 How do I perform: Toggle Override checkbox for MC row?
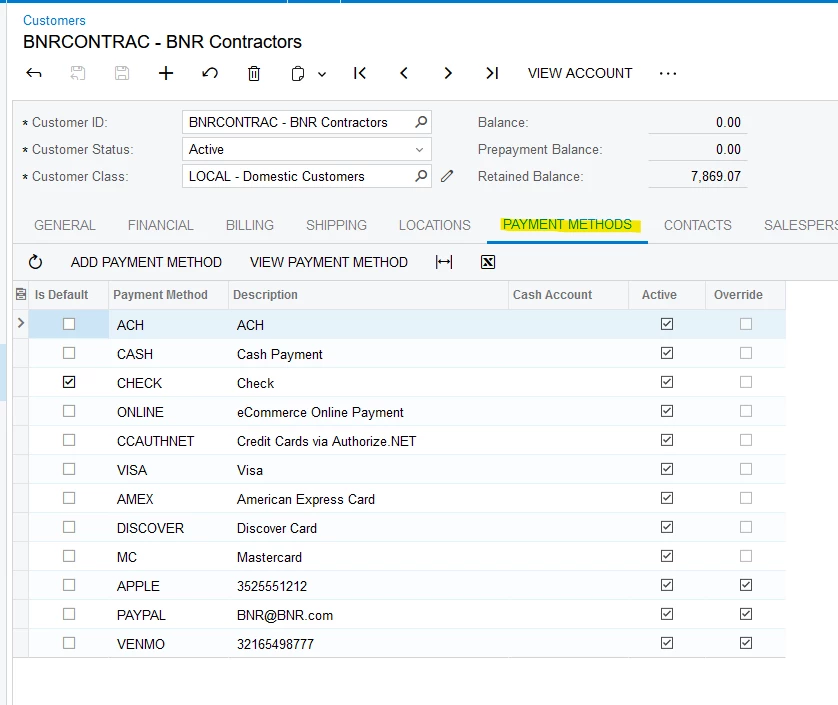[x=746, y=556]
